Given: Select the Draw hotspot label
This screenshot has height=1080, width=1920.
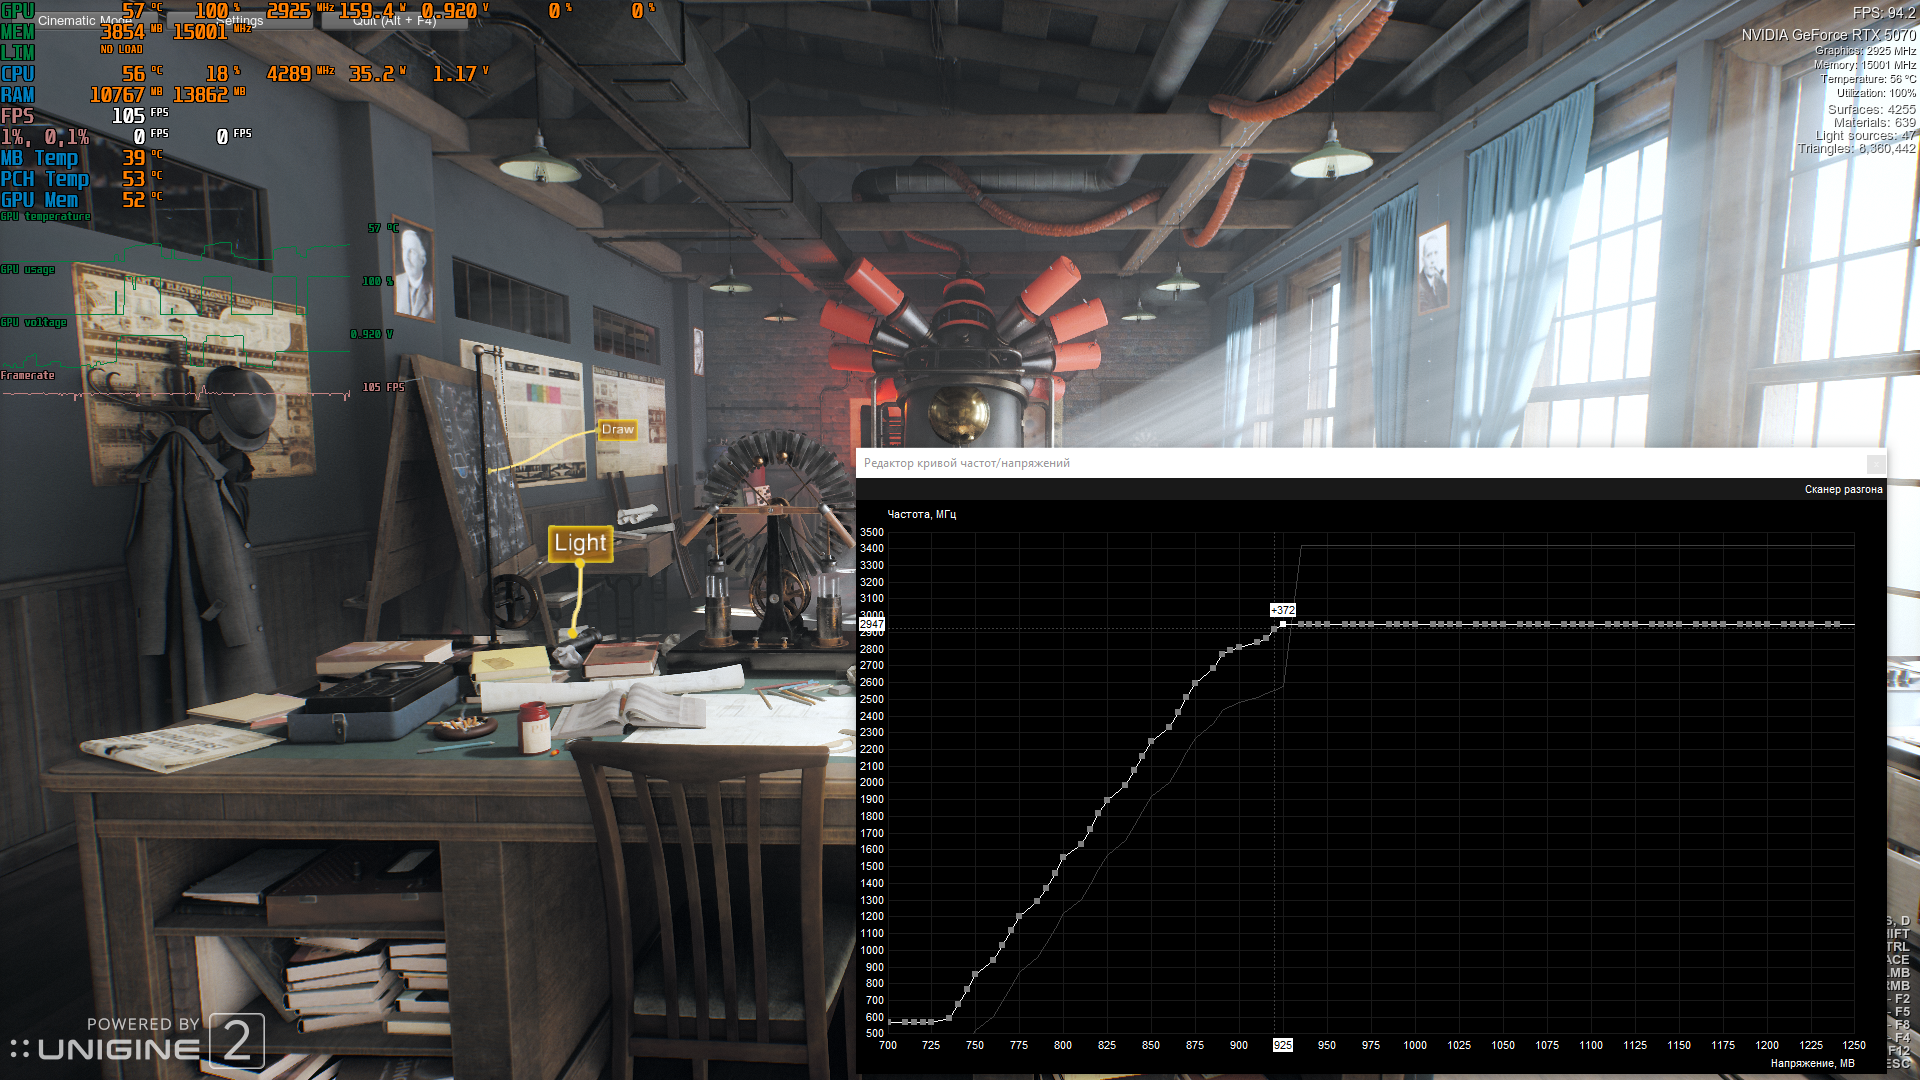Looking at the screenshot, I should (617, 430).
